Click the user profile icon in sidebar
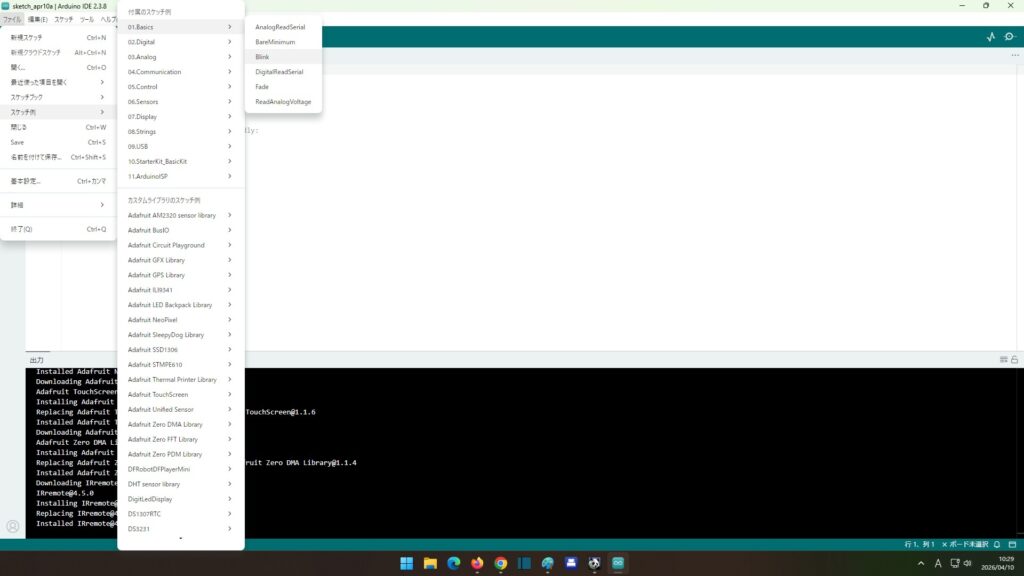This screenshot has height=576, width=1024. [12, 526]
